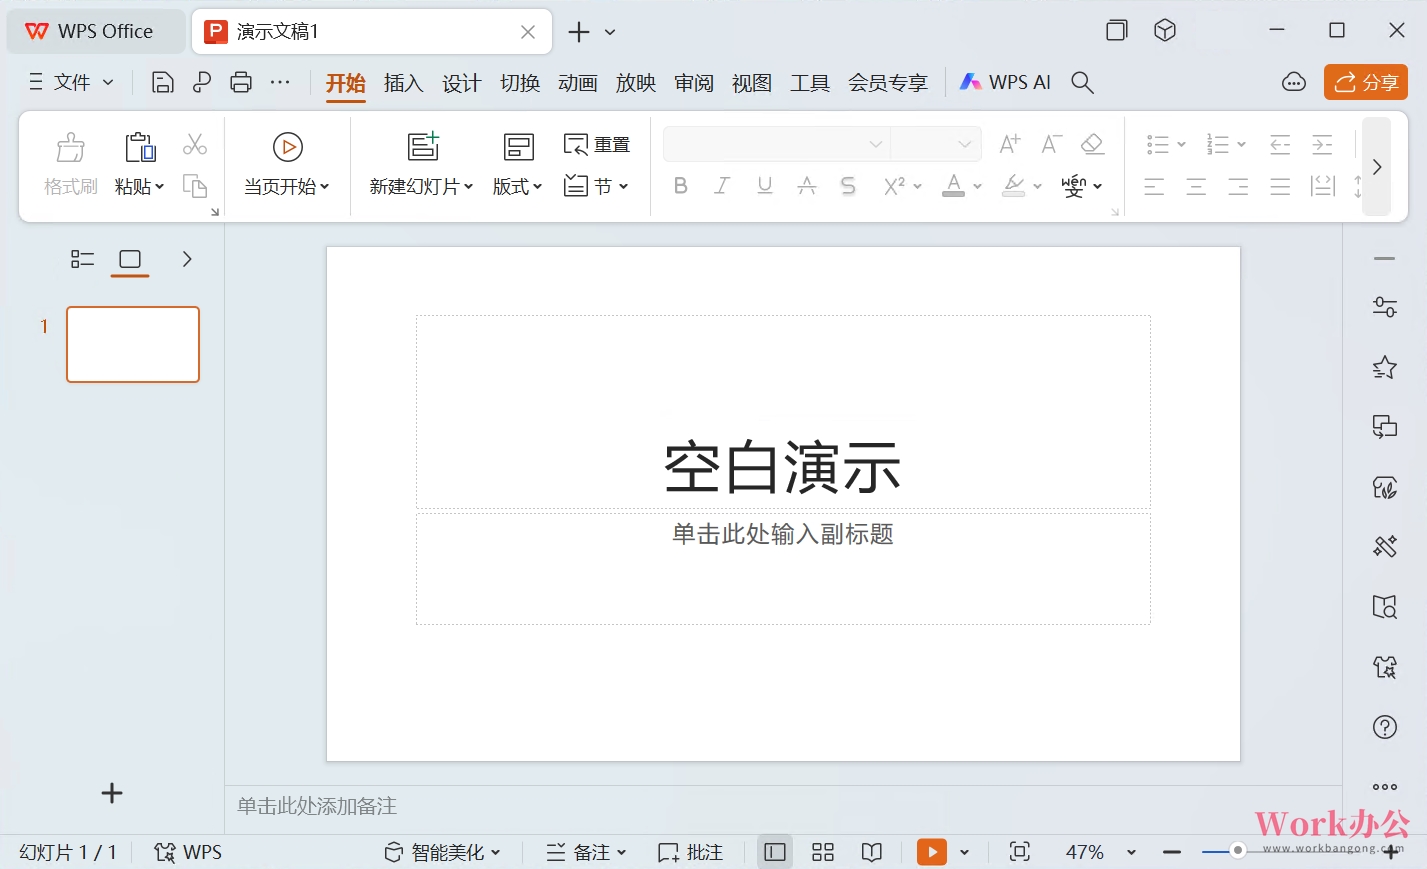Image resolution: width=1427 pixels, height=869 pixels.
Task: Click the Cut scissors icon
Action: [x=195, y=145]
